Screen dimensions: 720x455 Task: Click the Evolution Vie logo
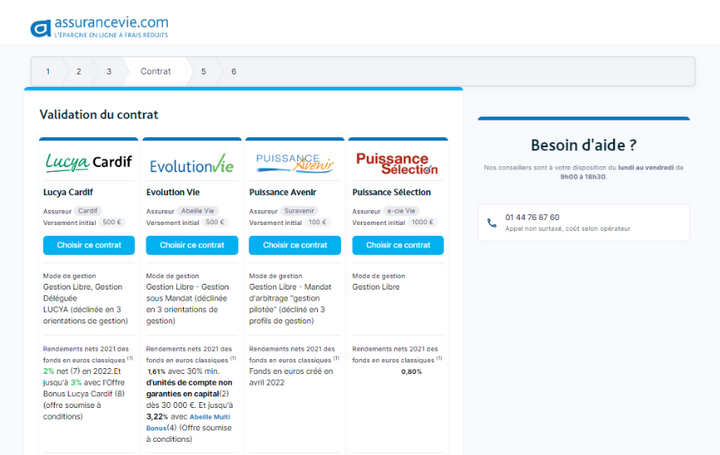[x=191, y=164]
